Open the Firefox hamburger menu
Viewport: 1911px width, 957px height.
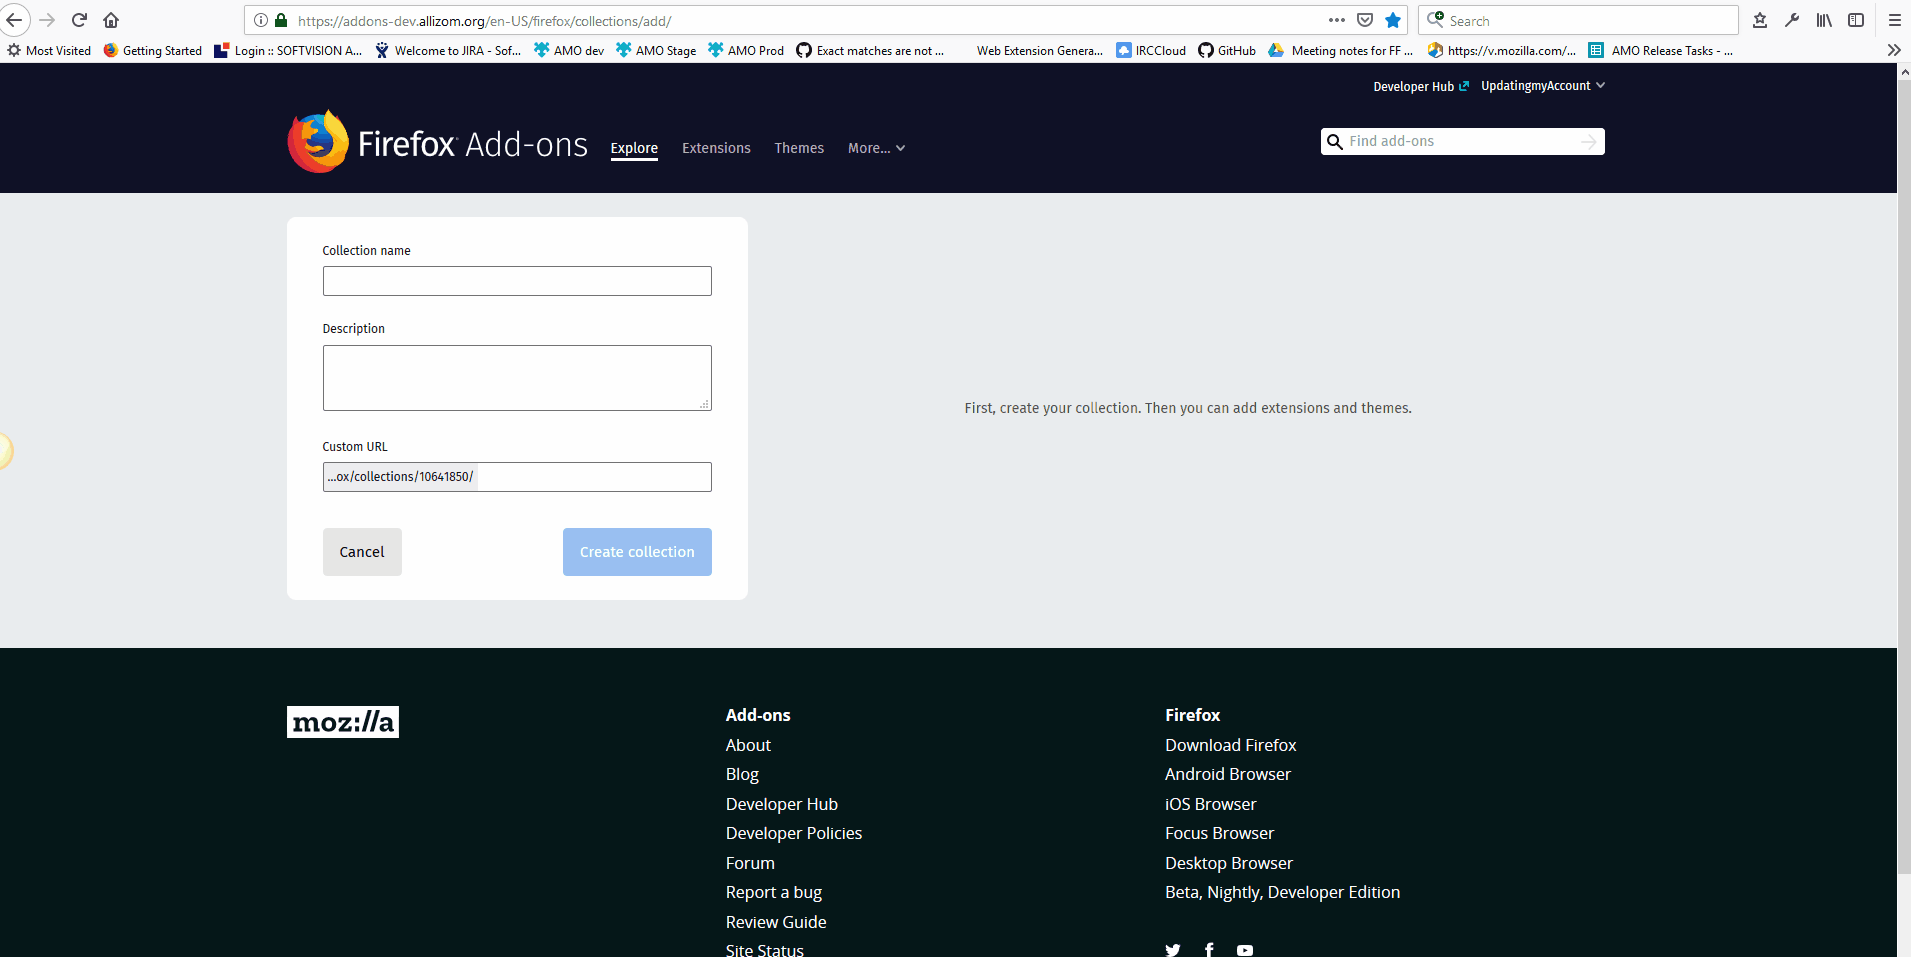click(x=1894, y=20)
